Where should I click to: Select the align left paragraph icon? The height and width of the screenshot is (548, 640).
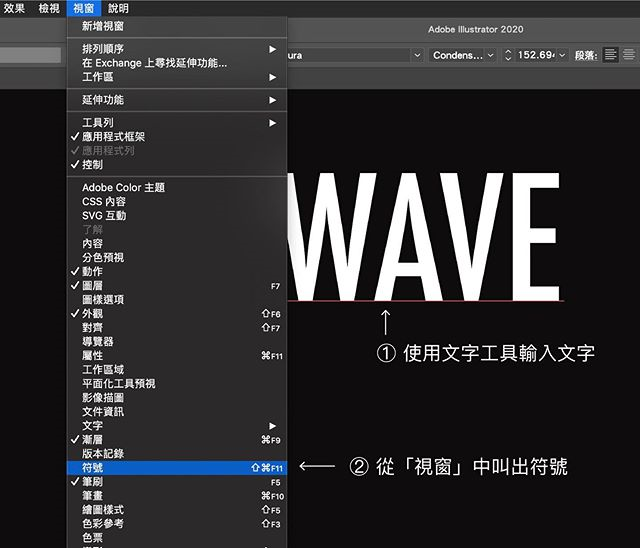[611, 54]
